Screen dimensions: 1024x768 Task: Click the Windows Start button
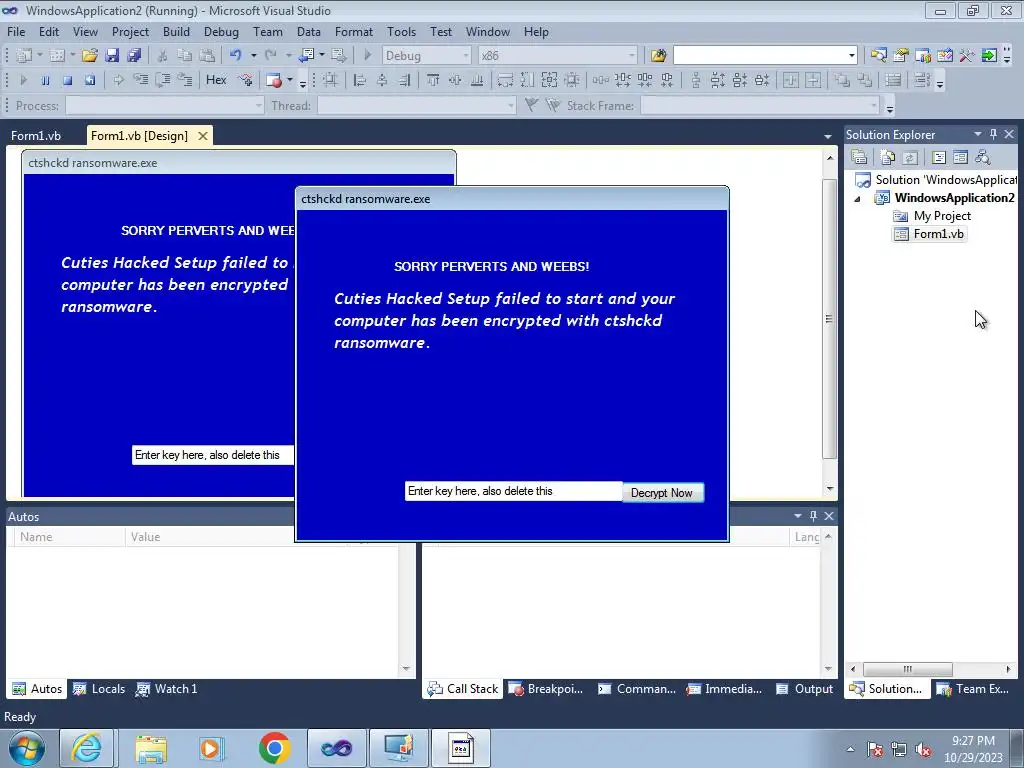point(27,748)
